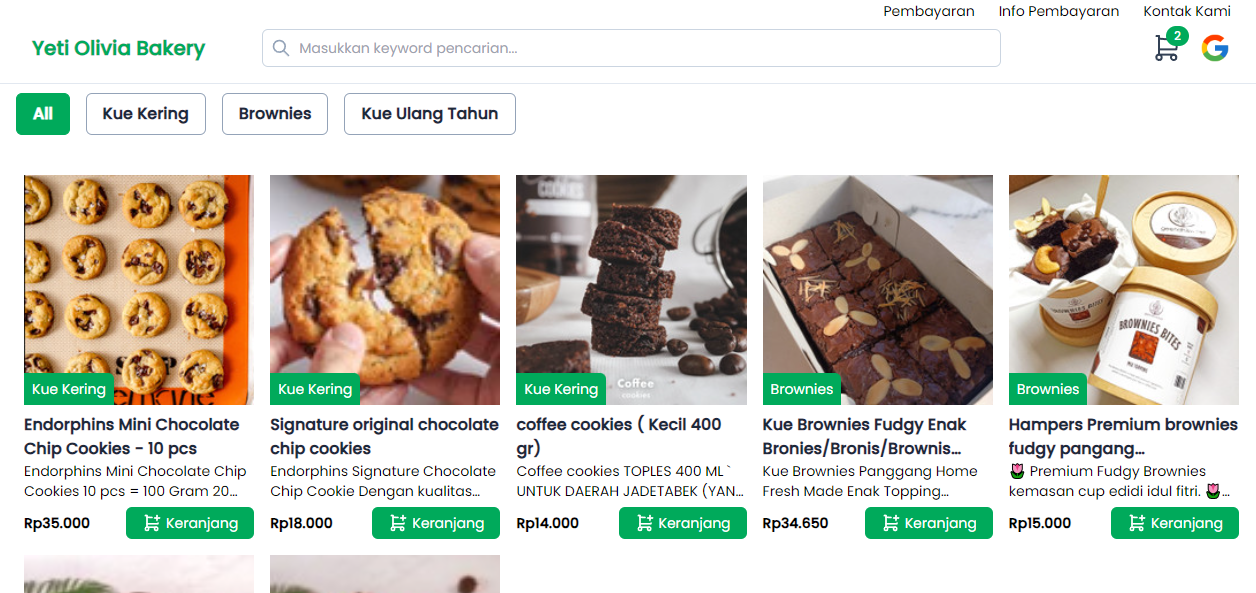
Task: View the Hampers Premium brownies photo
Action: pyautogui.click(x=1124, y=280)
